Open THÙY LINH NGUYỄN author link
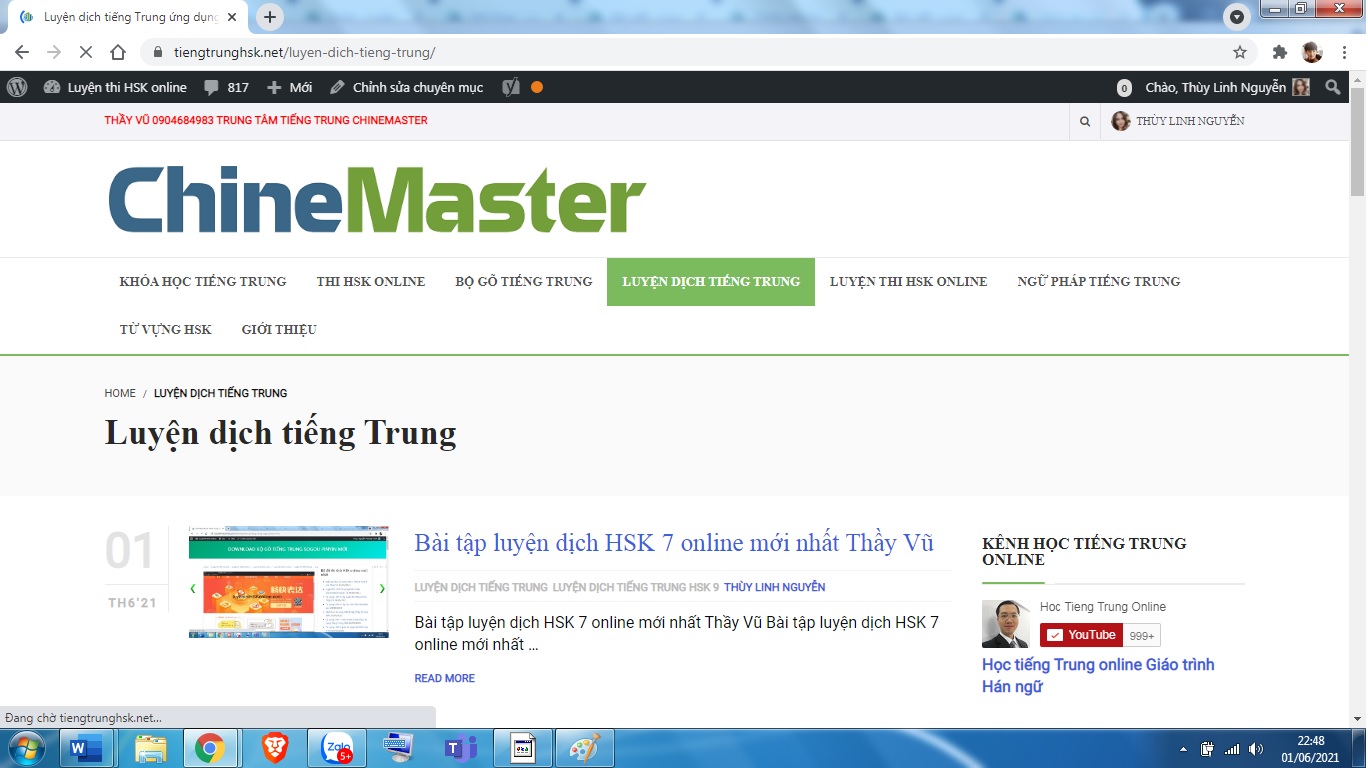The height and width of the screenshot is (768, 1368). click(x=775, y=587)
